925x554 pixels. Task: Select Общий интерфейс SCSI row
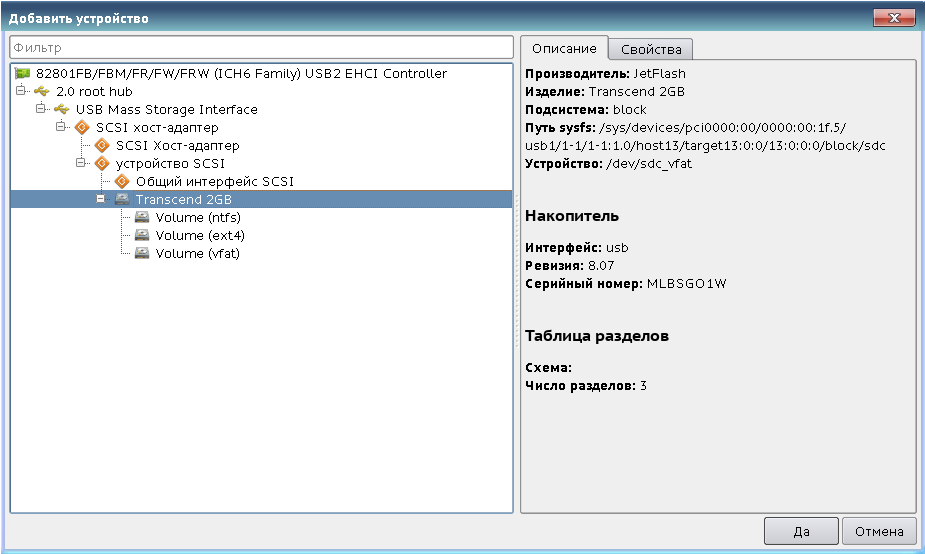[261, 181]
